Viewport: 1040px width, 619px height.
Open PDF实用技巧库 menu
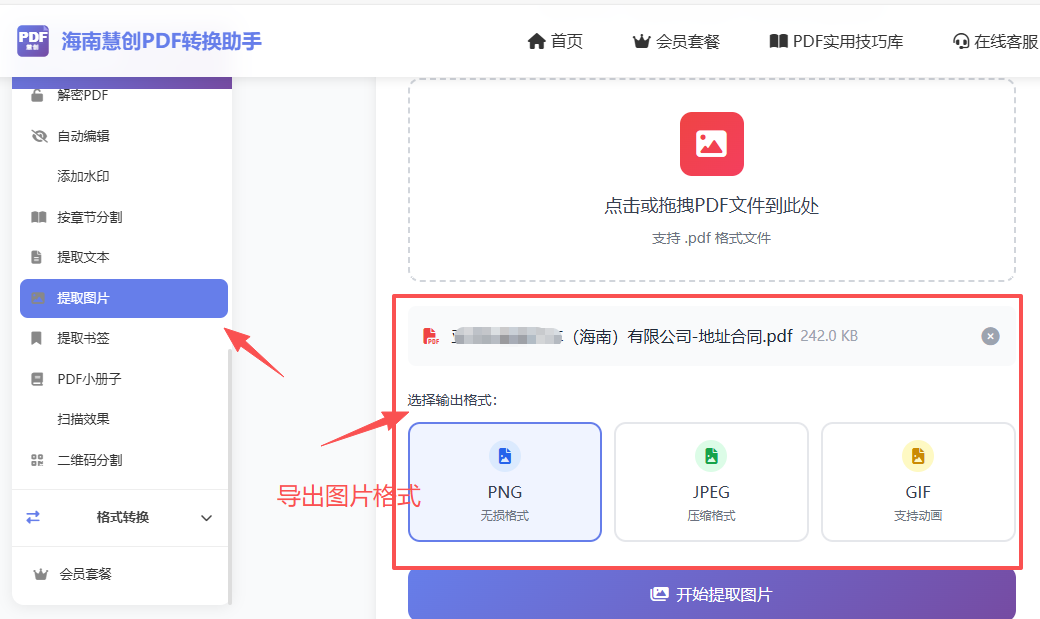(836, 42)
